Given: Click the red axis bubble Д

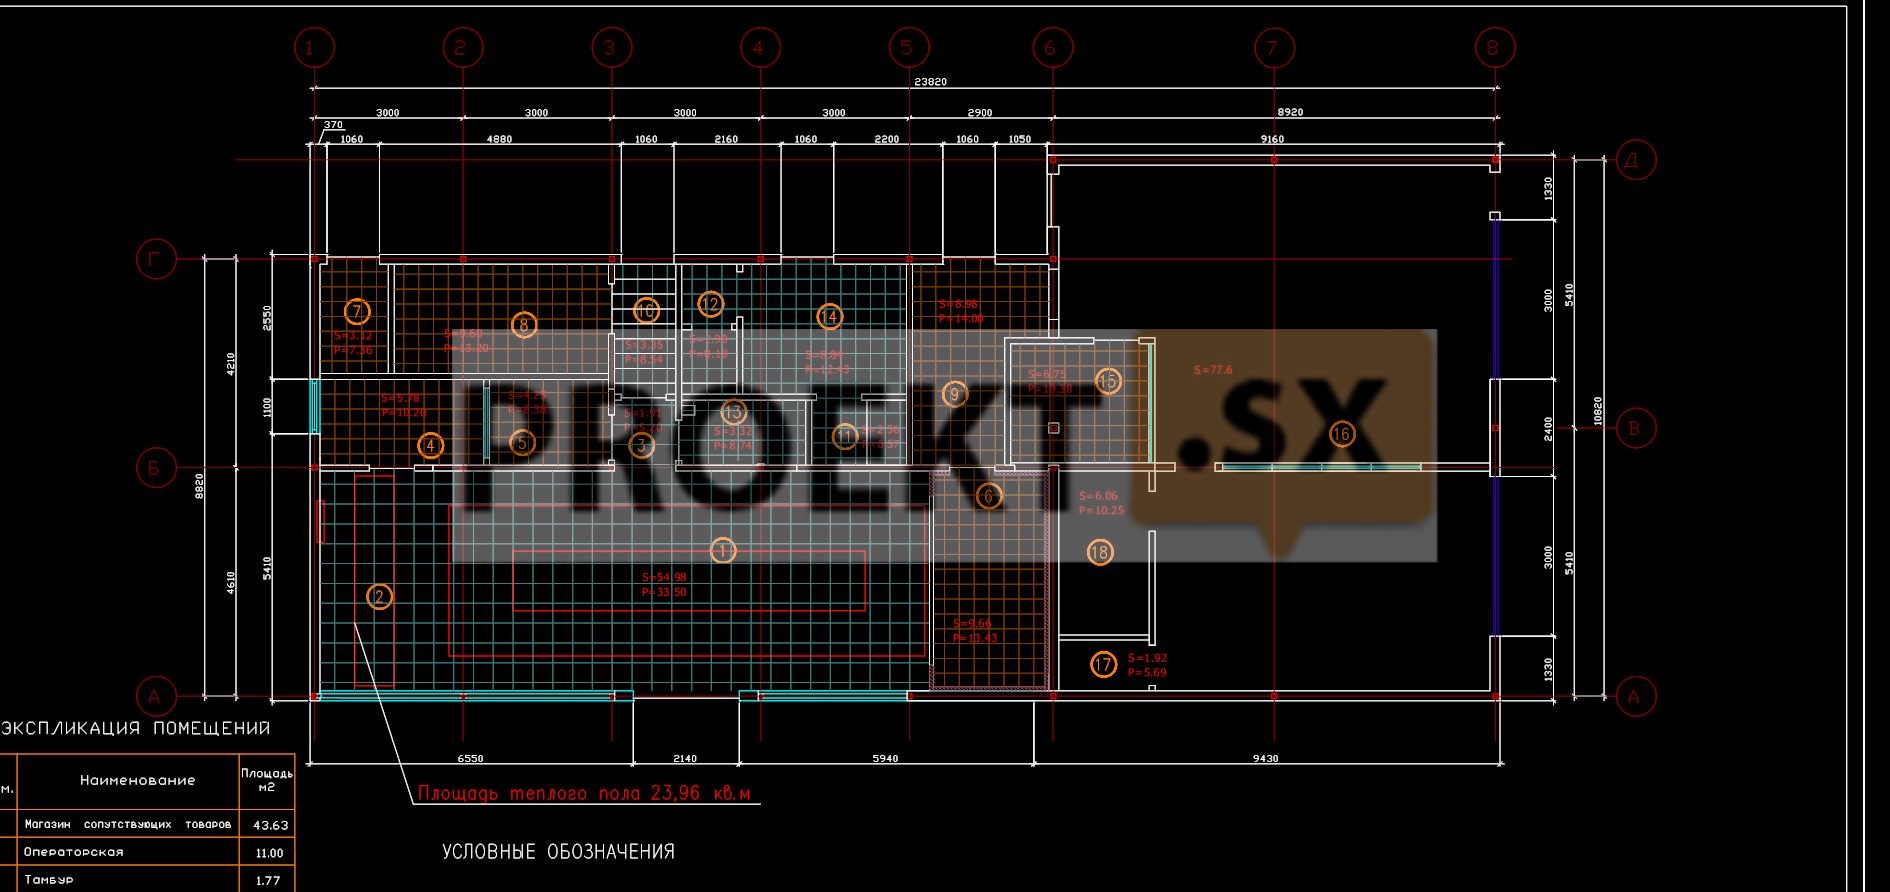Looking at the screenshot, I should coord(1636,160).
